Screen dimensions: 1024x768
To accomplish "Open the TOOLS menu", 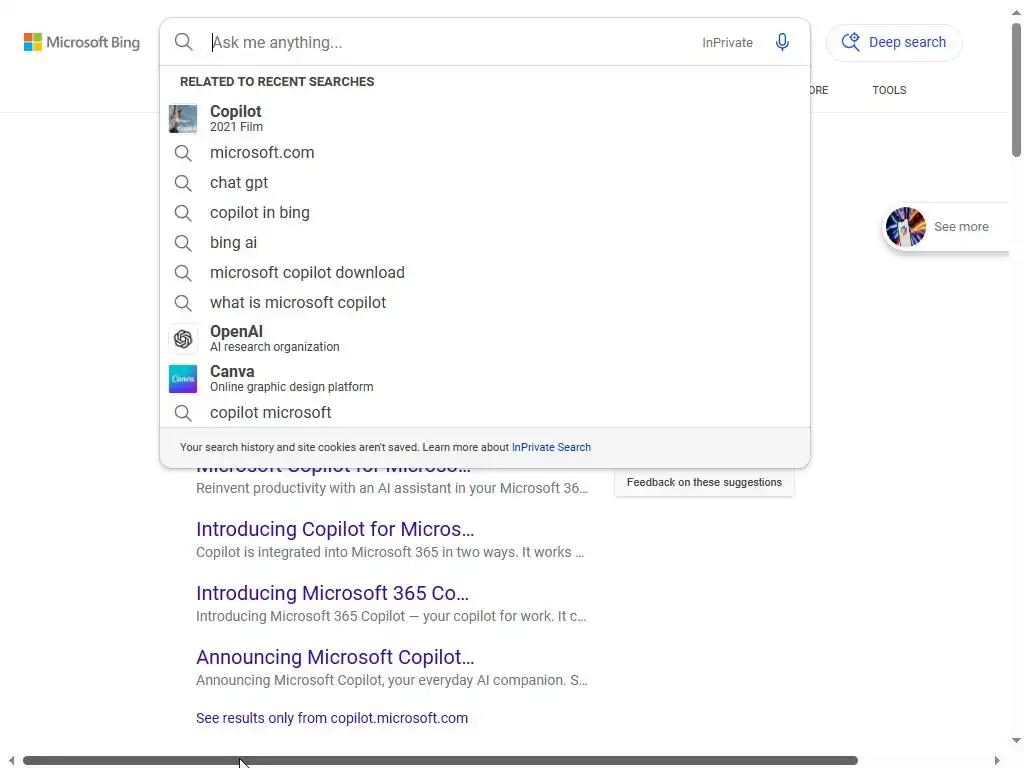I will click(889, 90).
